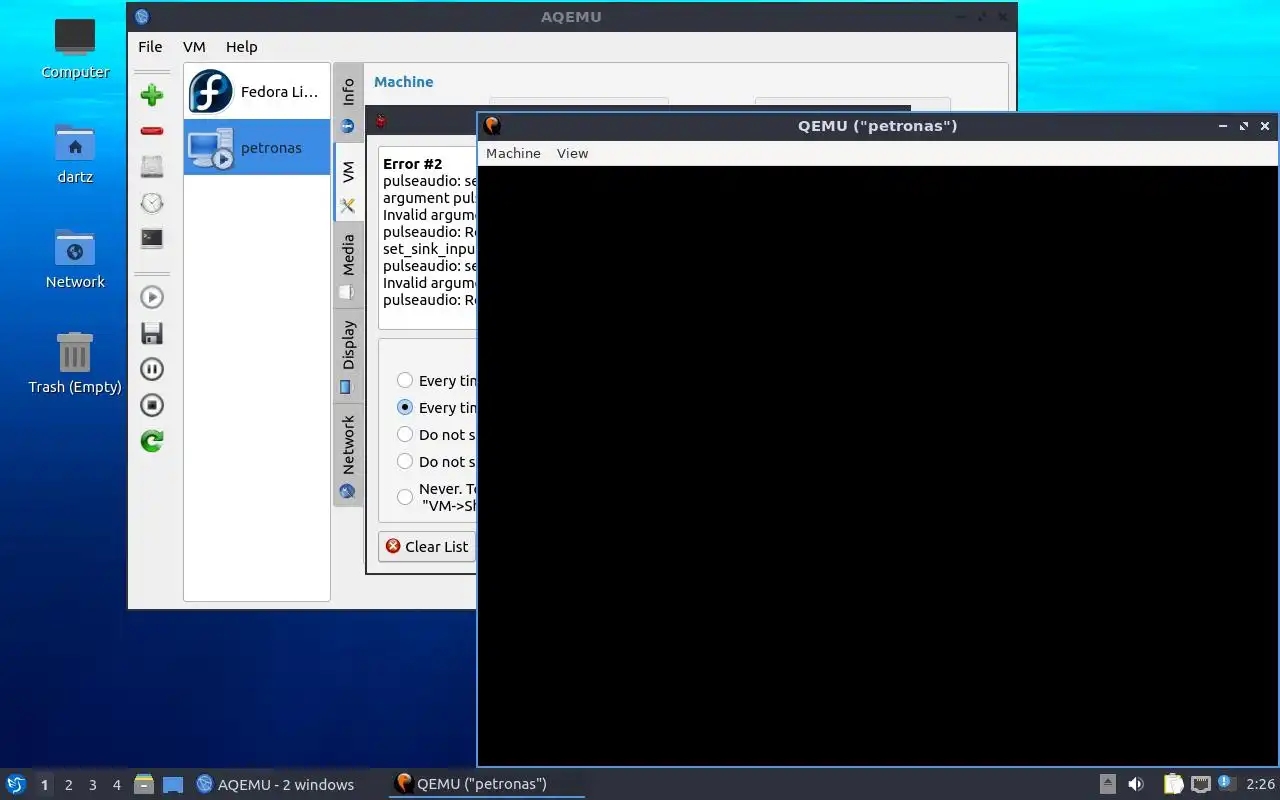This screenshot has height=800, width=1280.
Task: Start the VM with the play icon
Action: click(152, 297)
